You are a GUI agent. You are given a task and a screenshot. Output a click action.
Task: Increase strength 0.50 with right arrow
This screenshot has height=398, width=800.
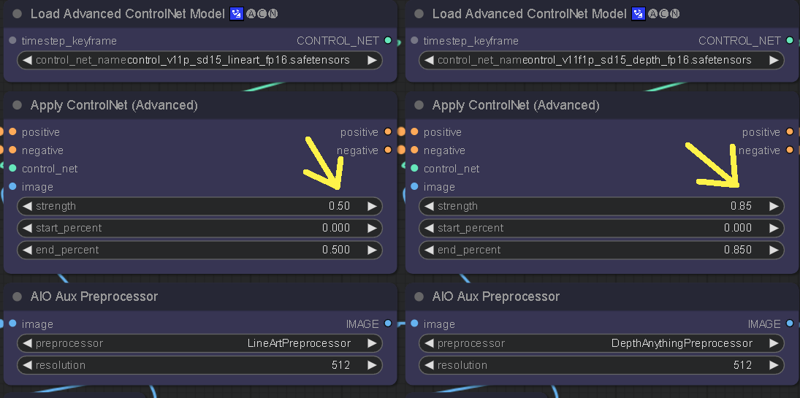click(372, 206)
